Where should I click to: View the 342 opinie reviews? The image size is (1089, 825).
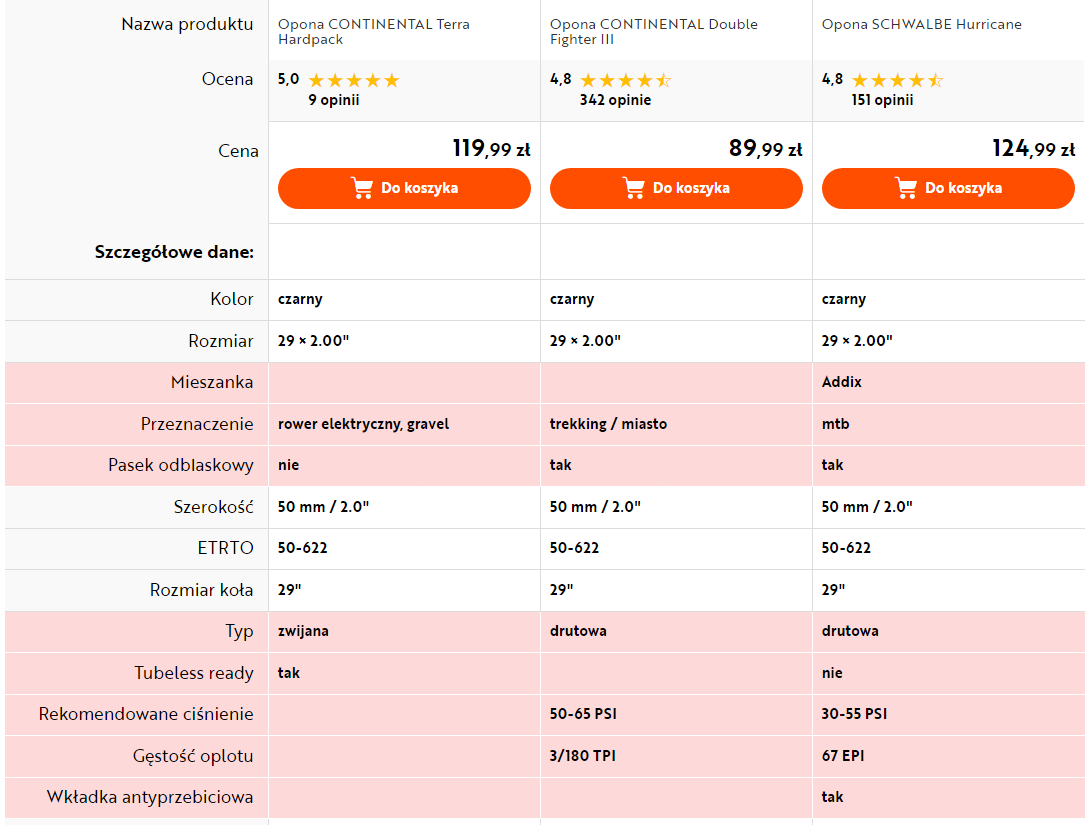pos(615,100)
